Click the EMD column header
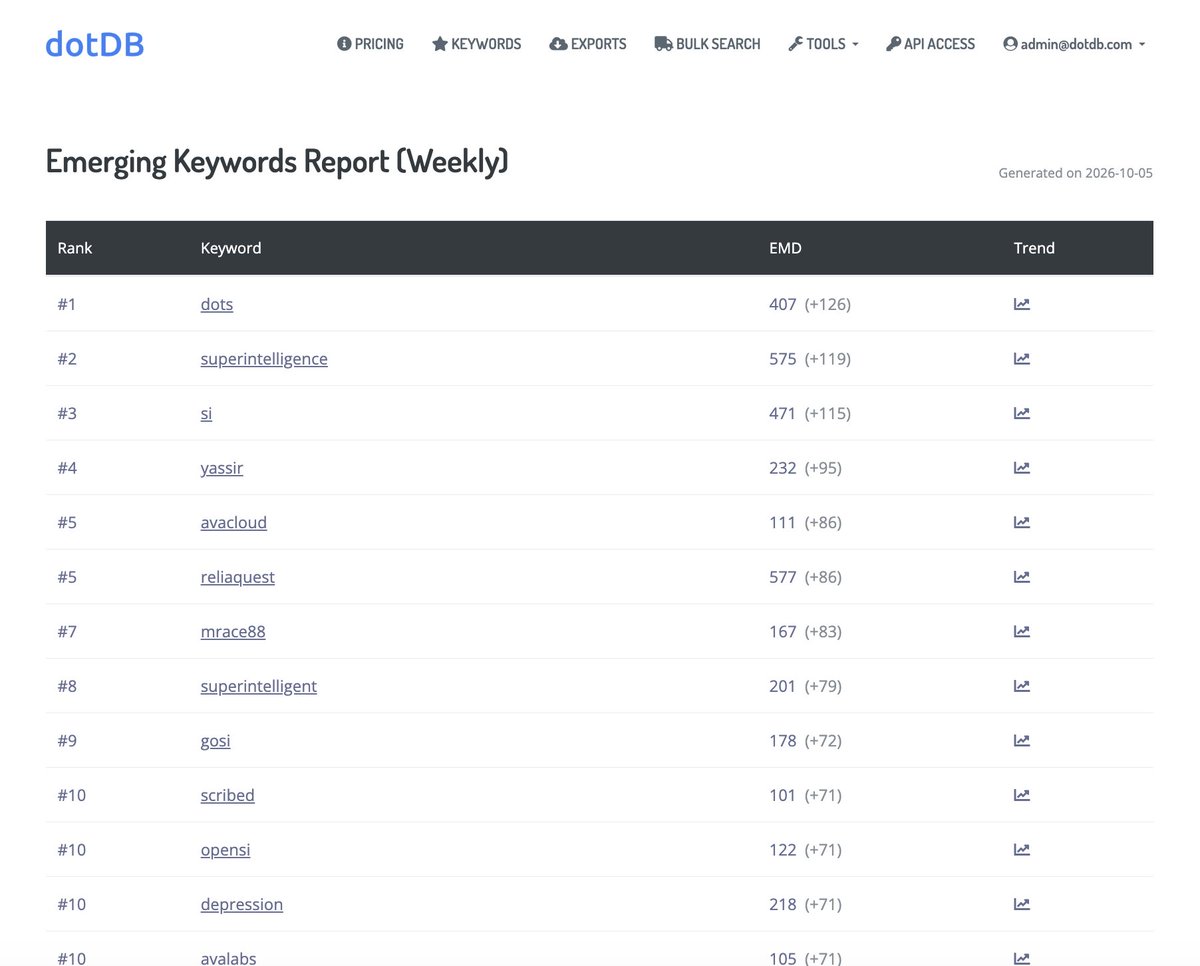 [x=785, y=248]
